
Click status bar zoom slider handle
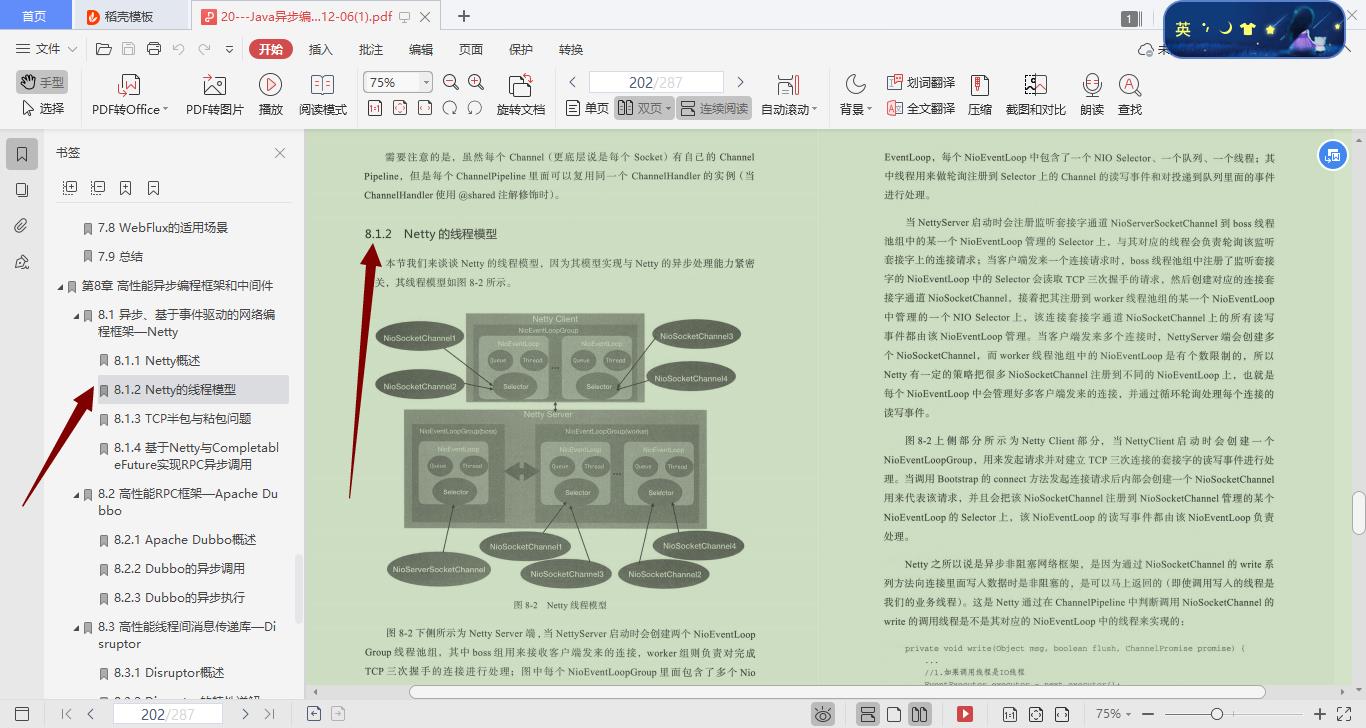[1216, 714]
